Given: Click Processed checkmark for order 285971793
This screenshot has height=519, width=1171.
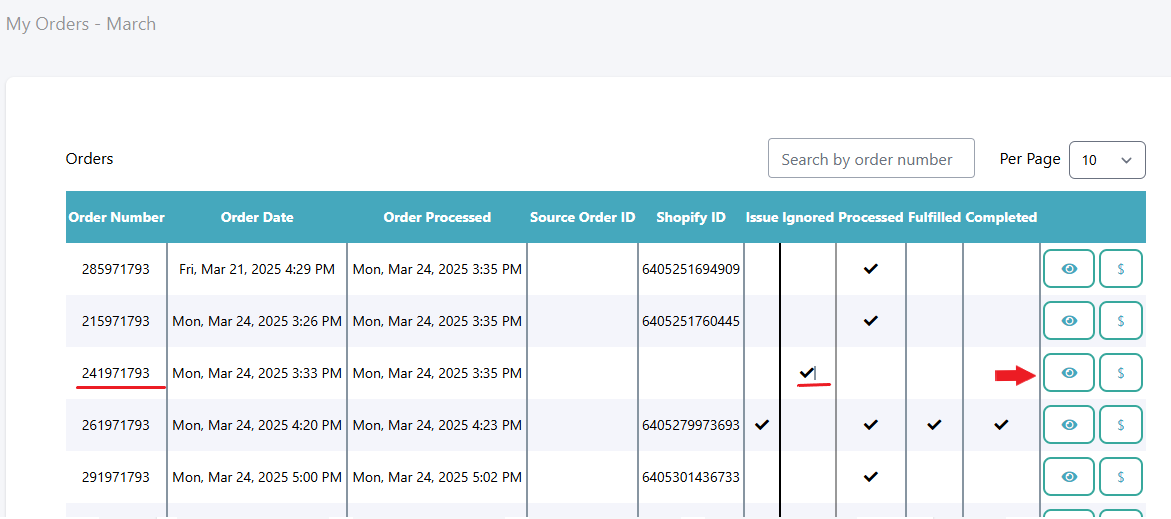Looking at the screenshot, I should (x=870, y=269).
